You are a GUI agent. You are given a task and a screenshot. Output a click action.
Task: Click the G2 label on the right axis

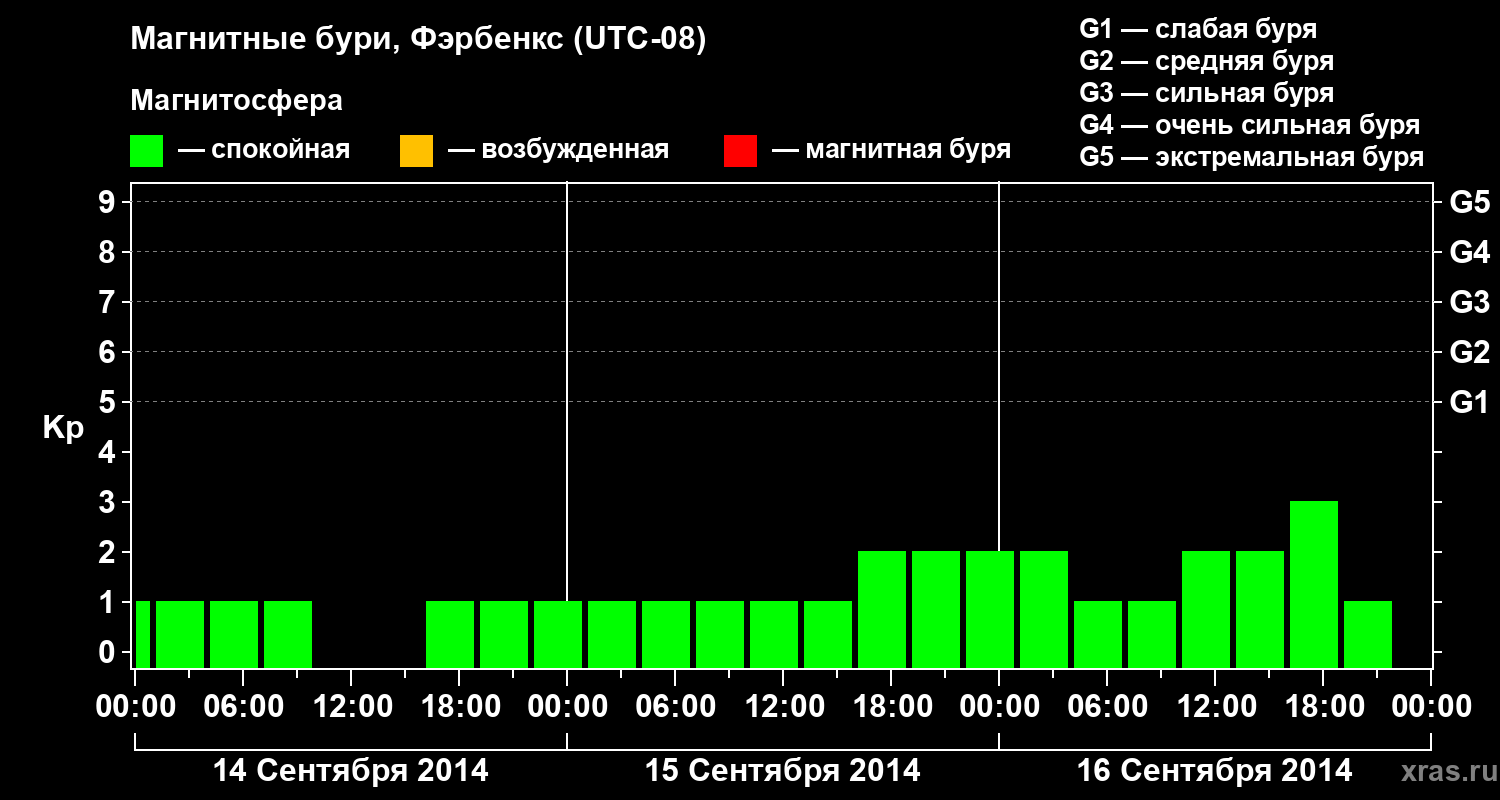point(1469,352)
